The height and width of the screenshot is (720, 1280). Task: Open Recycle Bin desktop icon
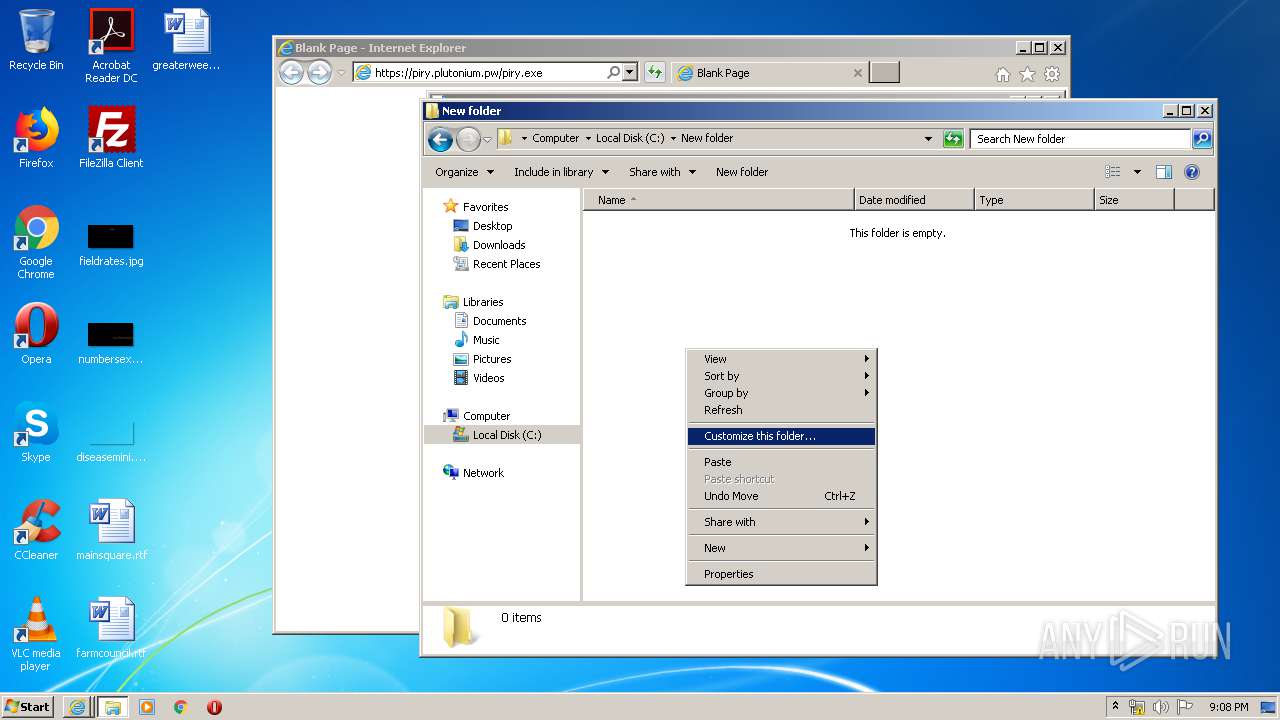click(x=36, y=40)
